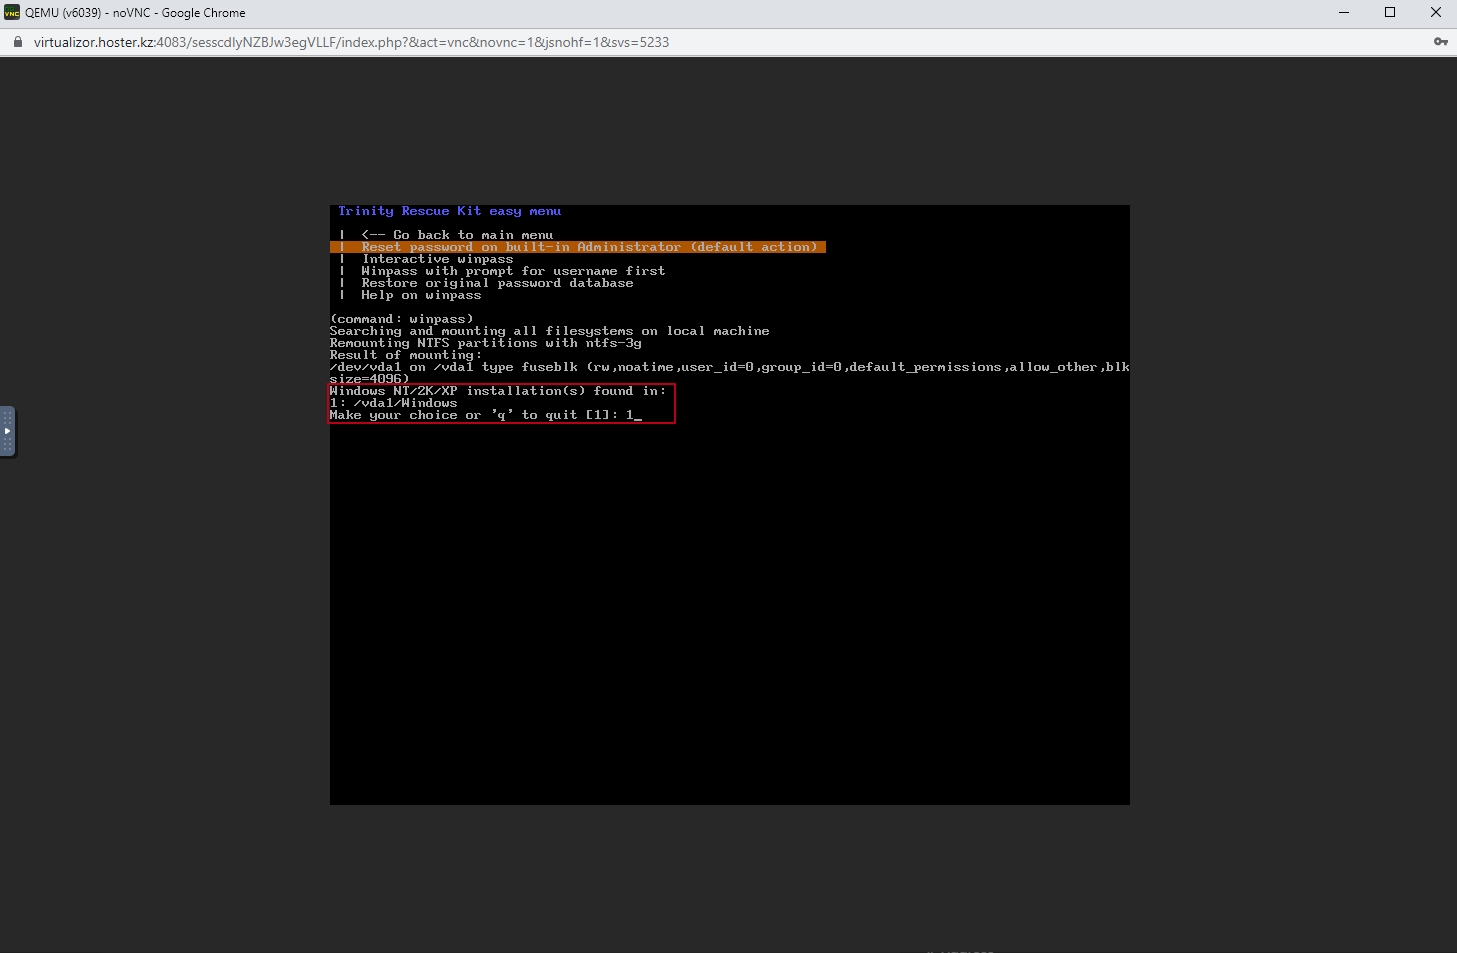This screenshot has height=953, width=1457.
Task: Click the "Windows NT/2K/XP installation(s) found" line
Action: pos(497,391)
